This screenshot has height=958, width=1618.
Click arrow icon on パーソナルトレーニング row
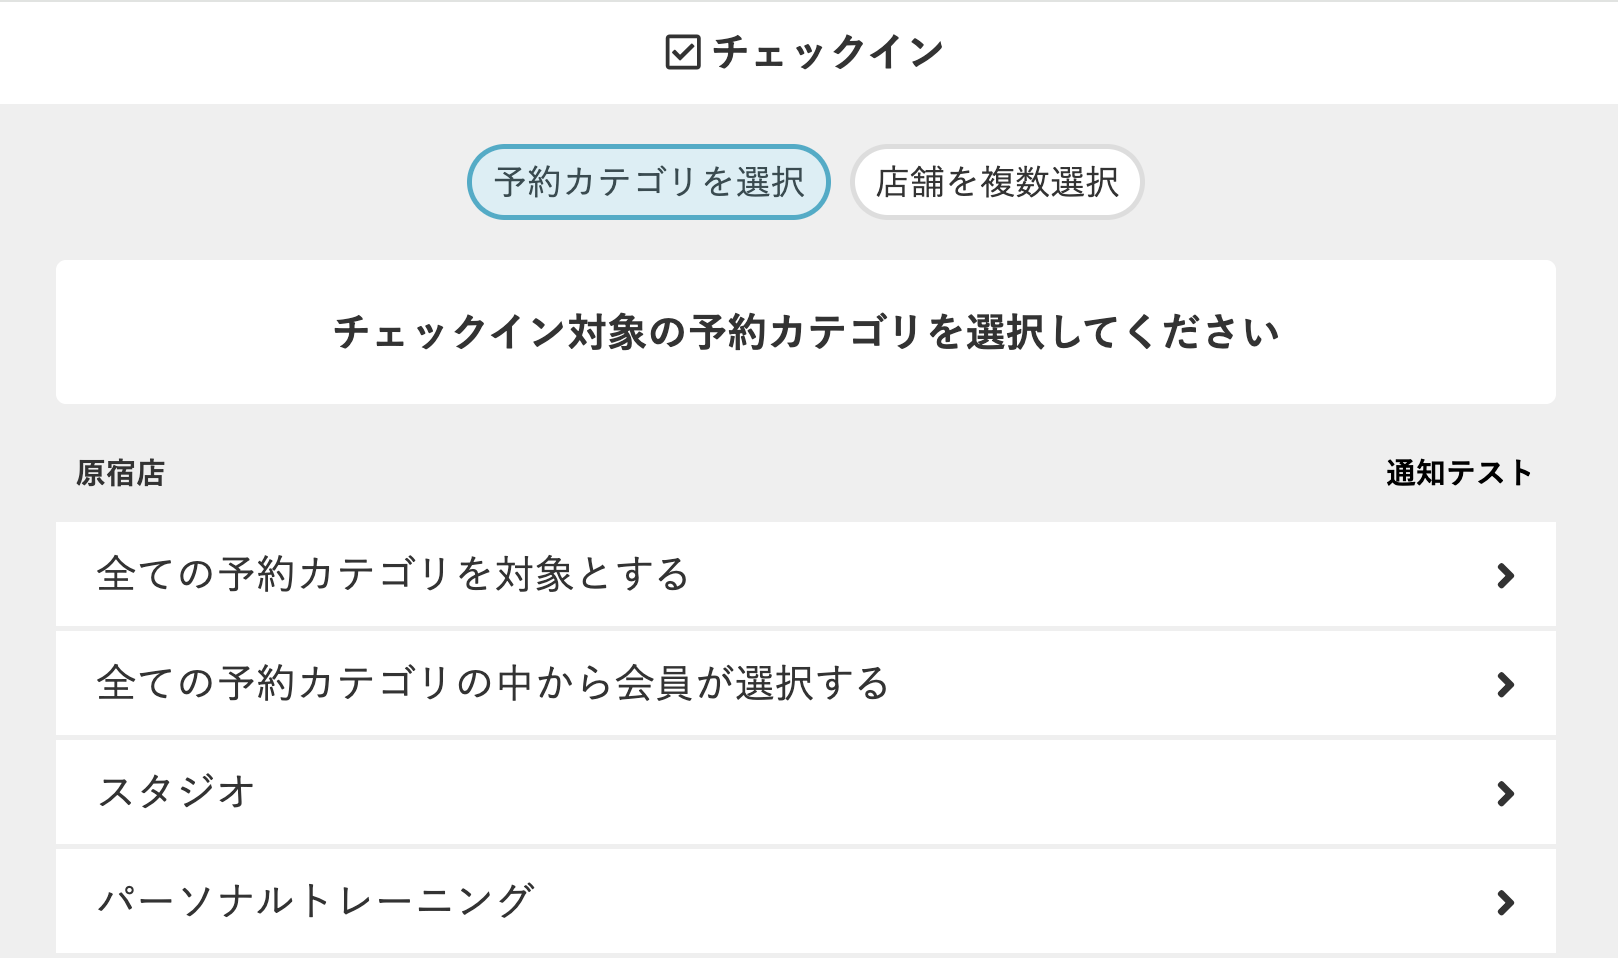pyautogui.click(x=1505, y=903)
